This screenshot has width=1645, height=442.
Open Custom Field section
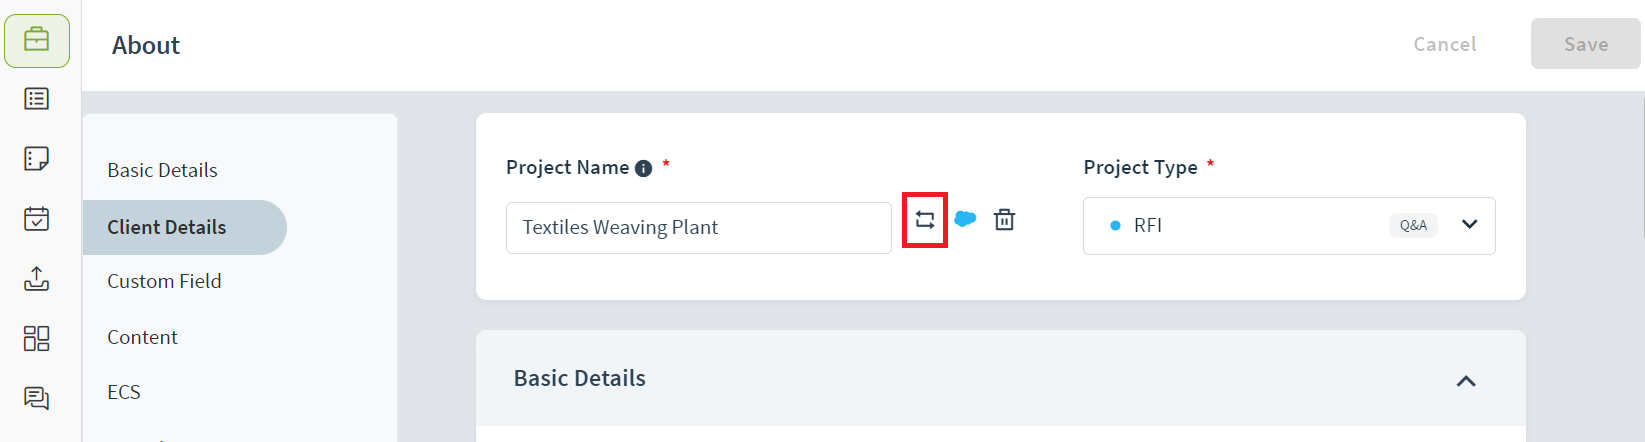[165, 281]
